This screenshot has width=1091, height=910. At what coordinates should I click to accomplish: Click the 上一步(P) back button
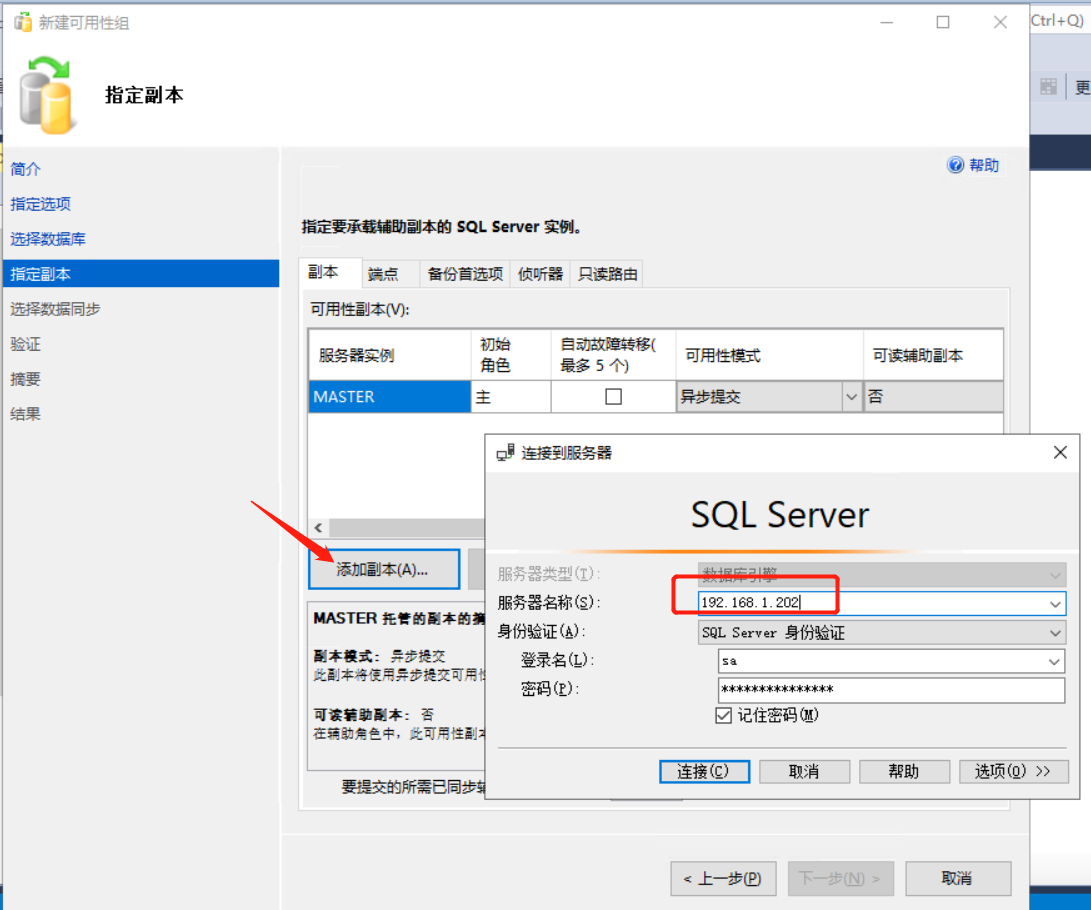click(723, 879)
